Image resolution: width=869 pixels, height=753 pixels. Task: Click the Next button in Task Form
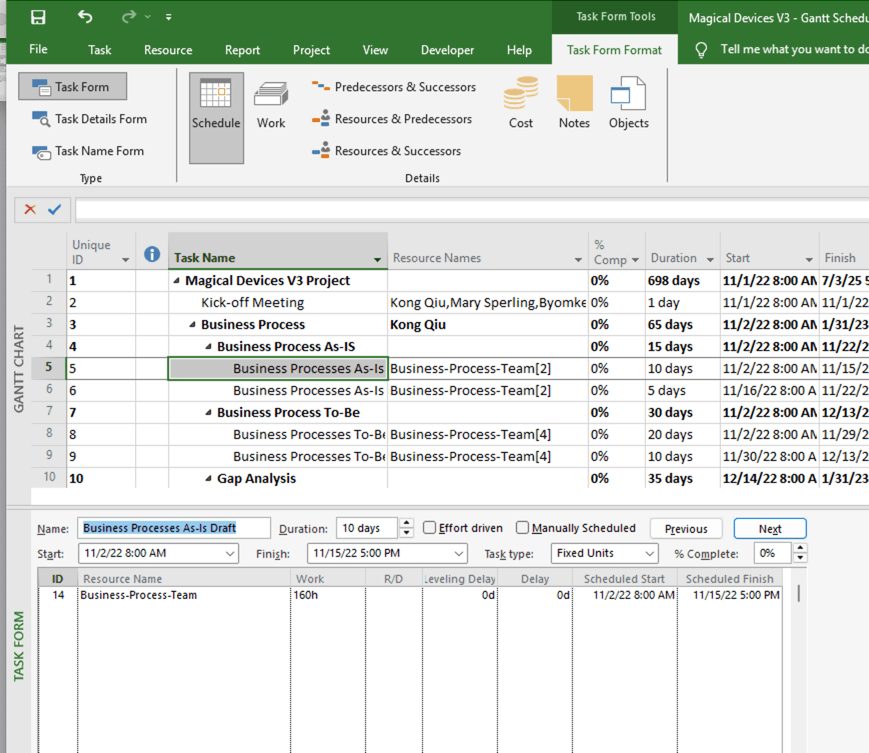pyautogui.click(x=770, y=528)
